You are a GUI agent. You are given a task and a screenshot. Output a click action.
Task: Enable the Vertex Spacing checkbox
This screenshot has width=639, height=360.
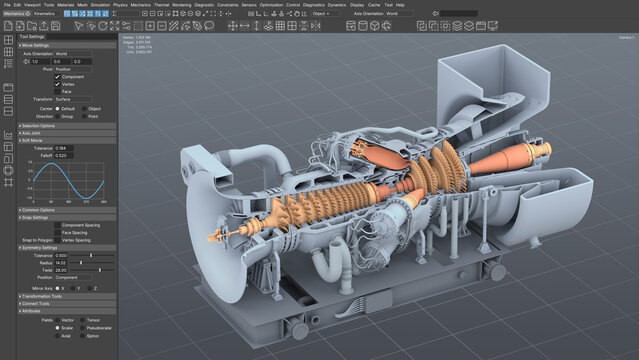pos(57,240)
